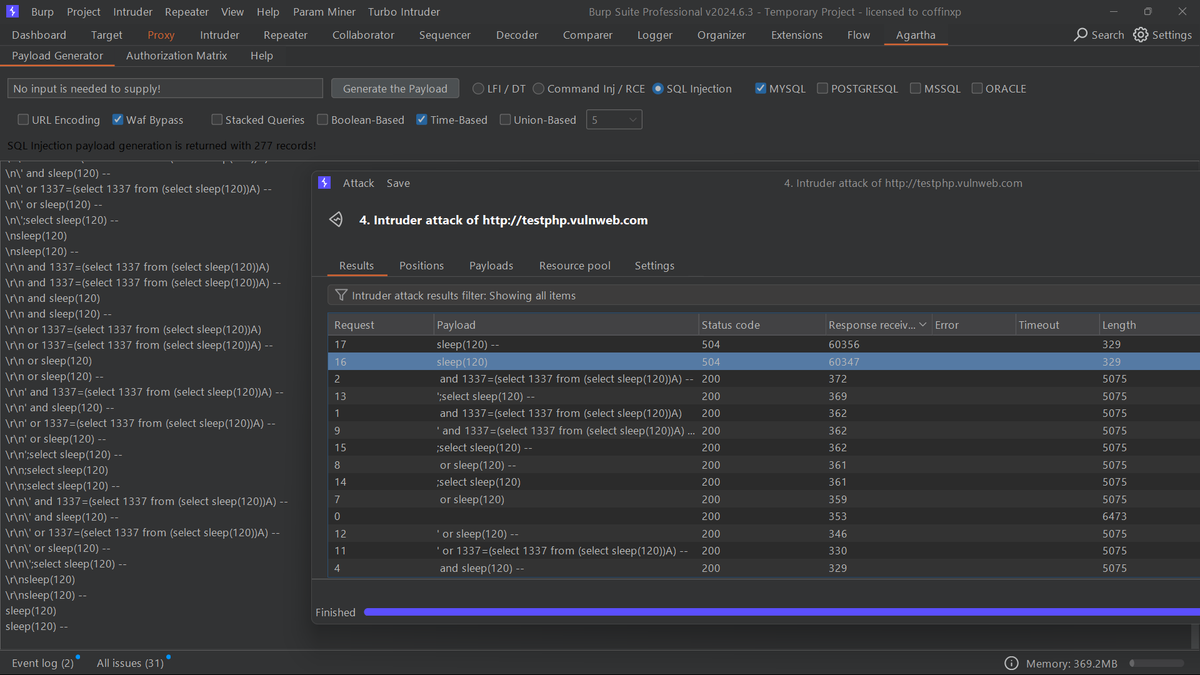Uncheck the MYSQL checkbox

(x=760, y=89)
